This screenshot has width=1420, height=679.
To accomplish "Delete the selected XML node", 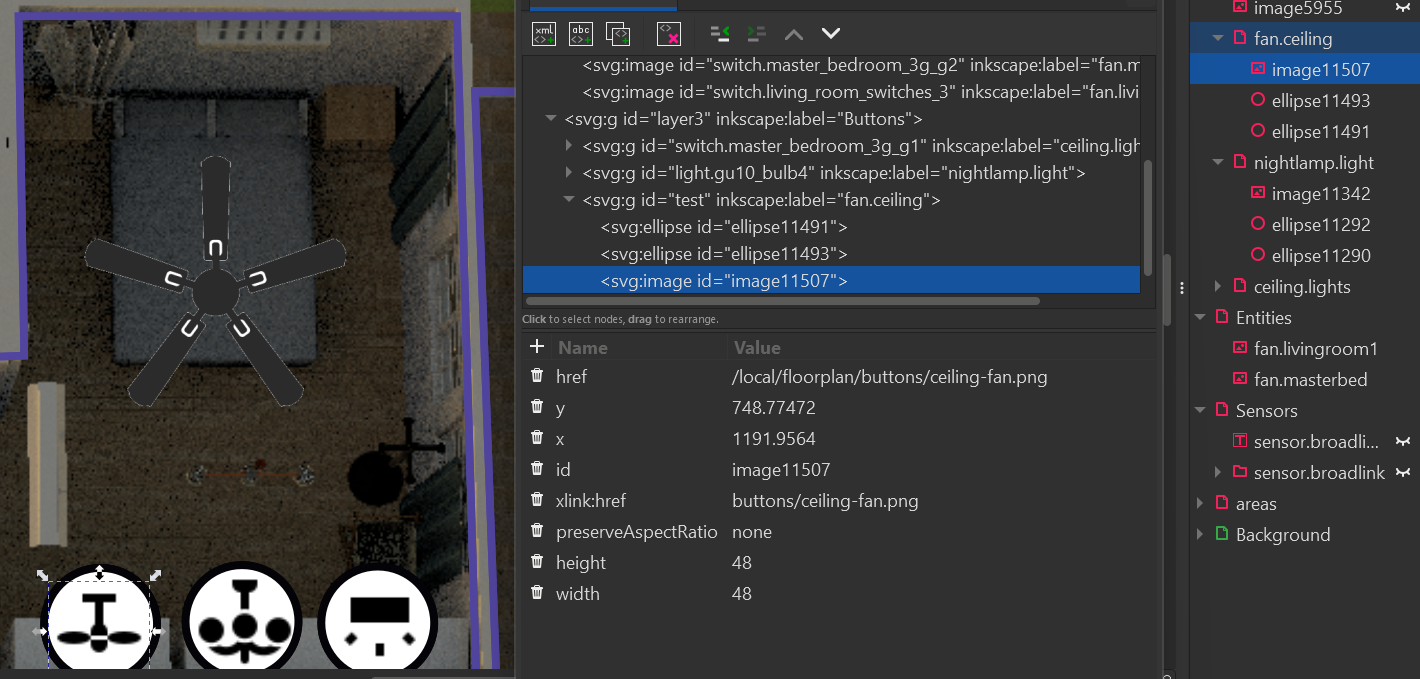I will (668, 33).
